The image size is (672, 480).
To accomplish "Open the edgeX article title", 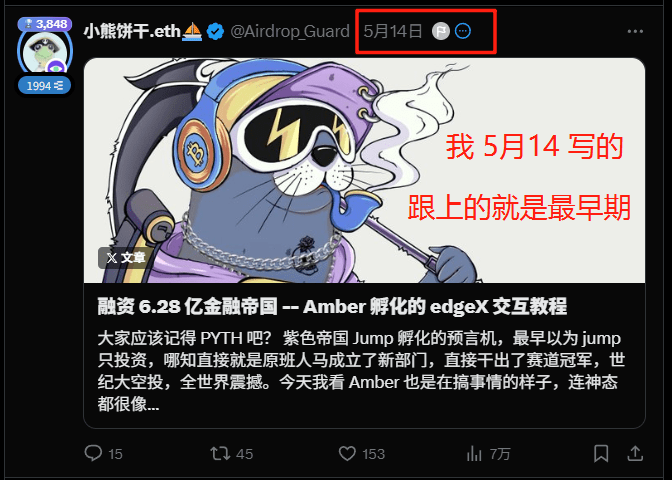I will point(332,307).
